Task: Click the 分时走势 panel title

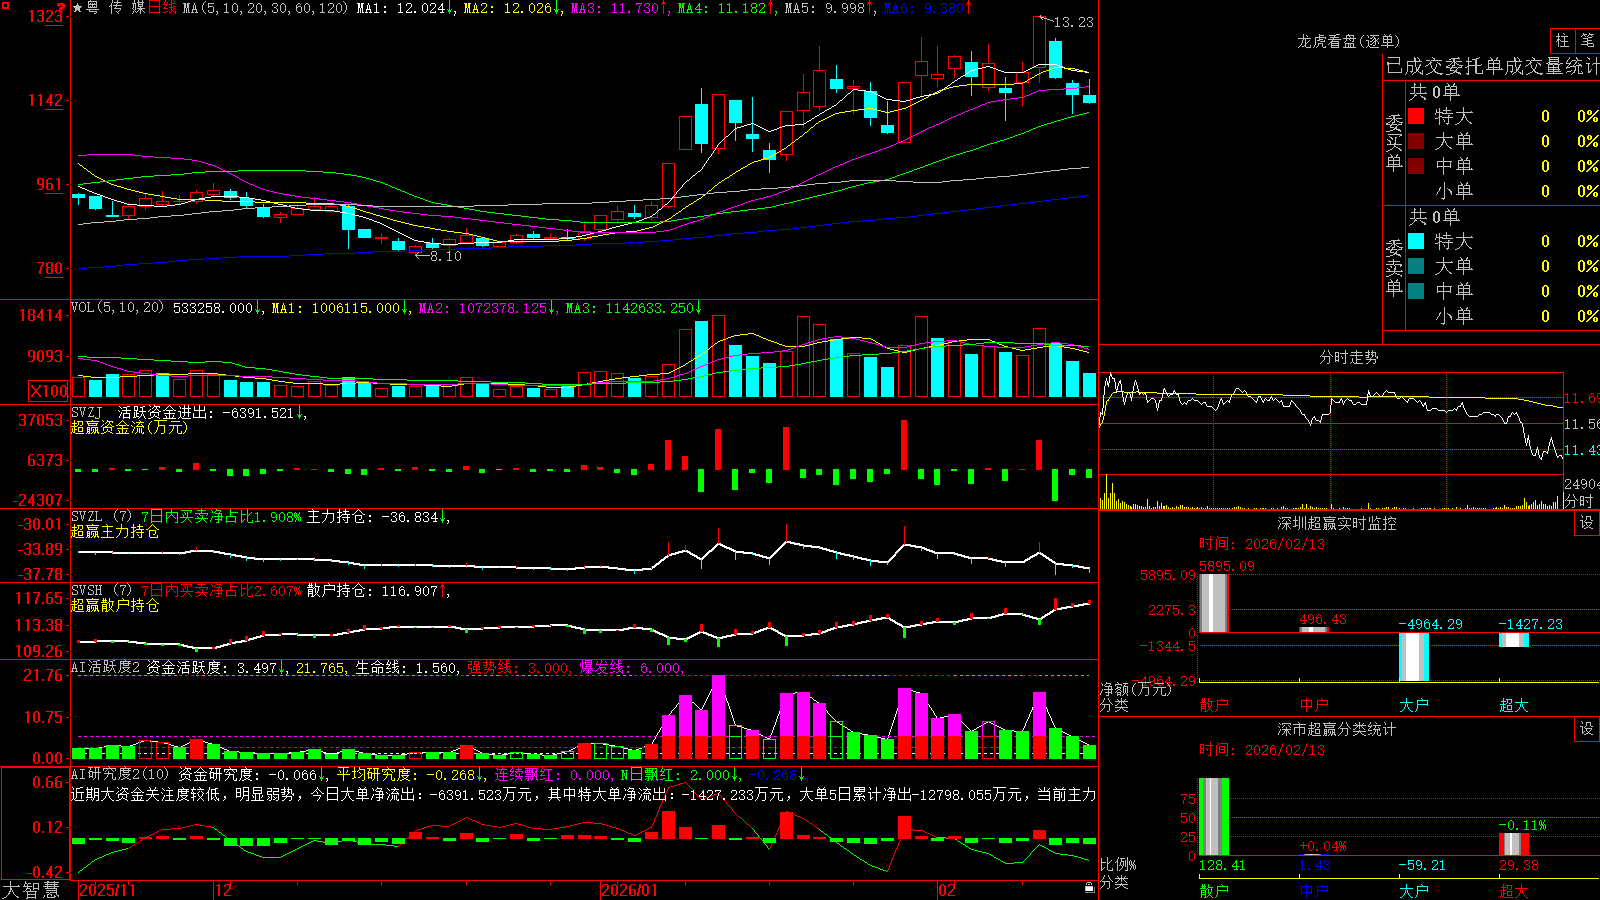Action: (1348, 357)
